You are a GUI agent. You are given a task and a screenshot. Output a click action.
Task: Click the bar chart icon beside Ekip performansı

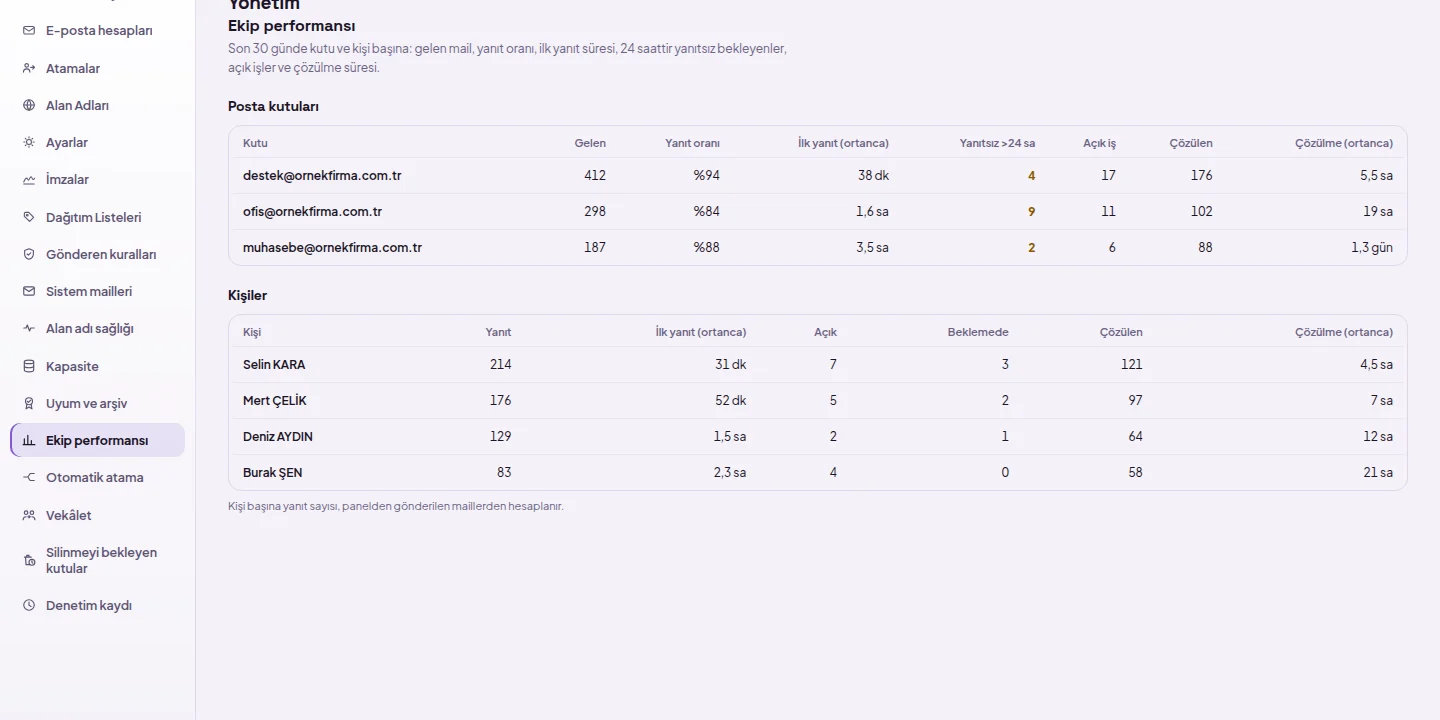pos(29,440)
